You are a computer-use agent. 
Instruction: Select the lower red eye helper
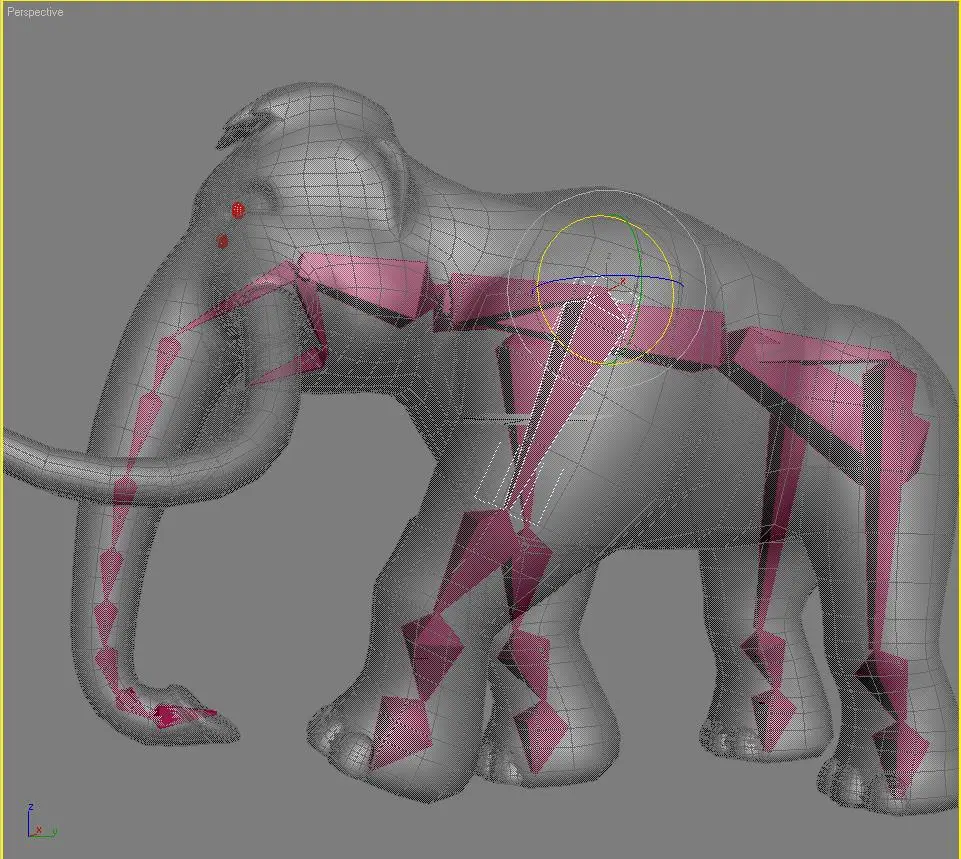coord(222,241)
